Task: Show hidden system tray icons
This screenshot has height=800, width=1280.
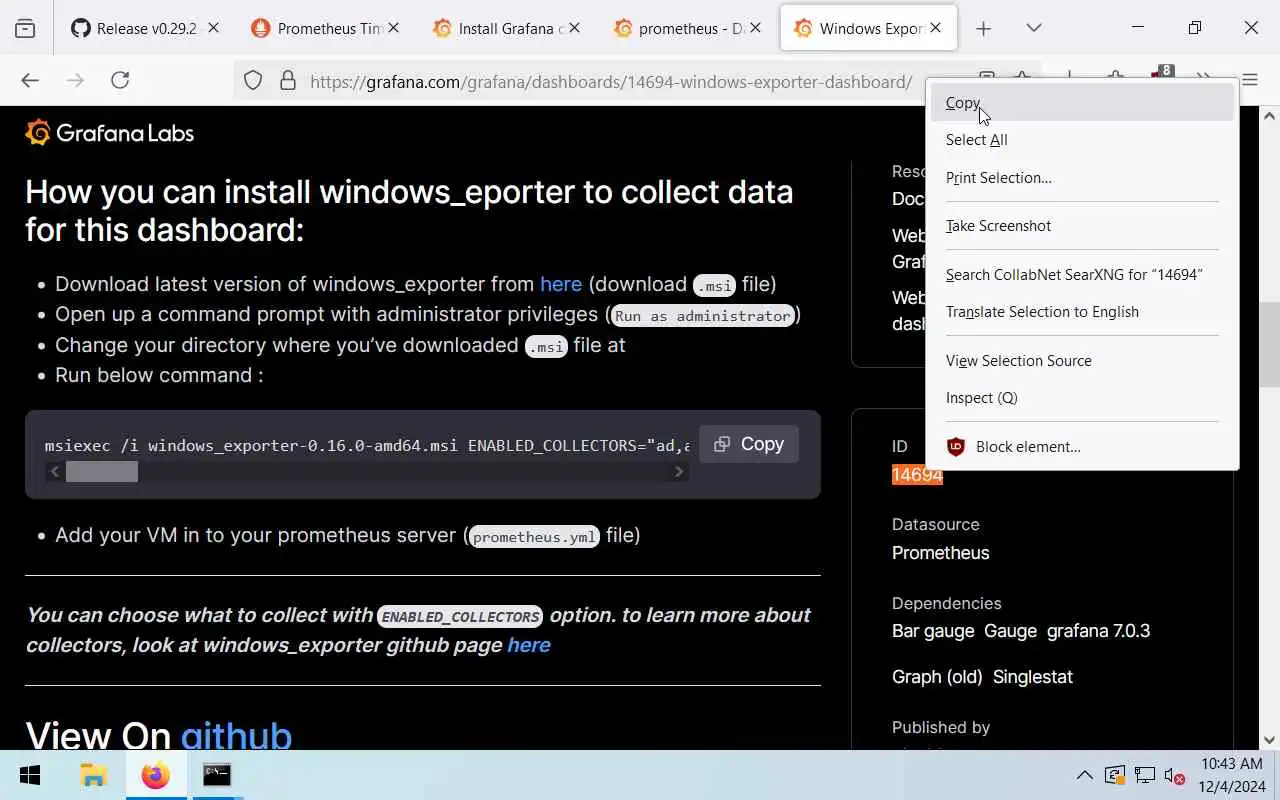Action: pos(1084,775)
